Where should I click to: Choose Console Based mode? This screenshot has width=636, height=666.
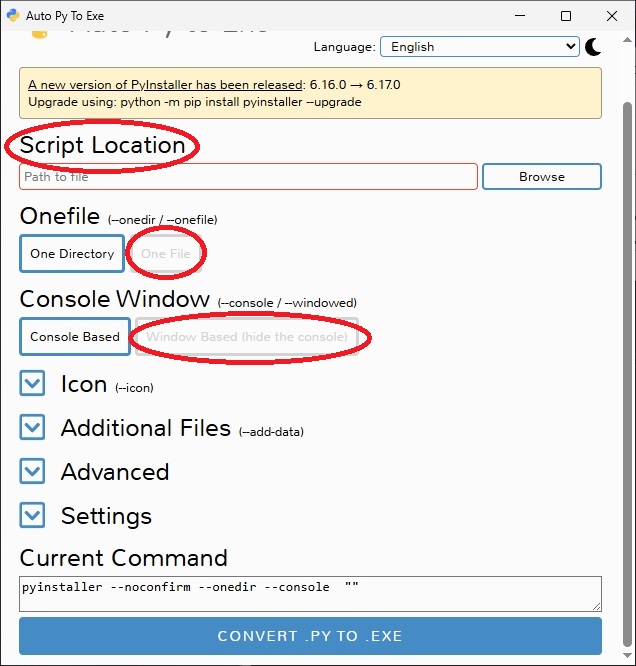(x=75, y=337)
